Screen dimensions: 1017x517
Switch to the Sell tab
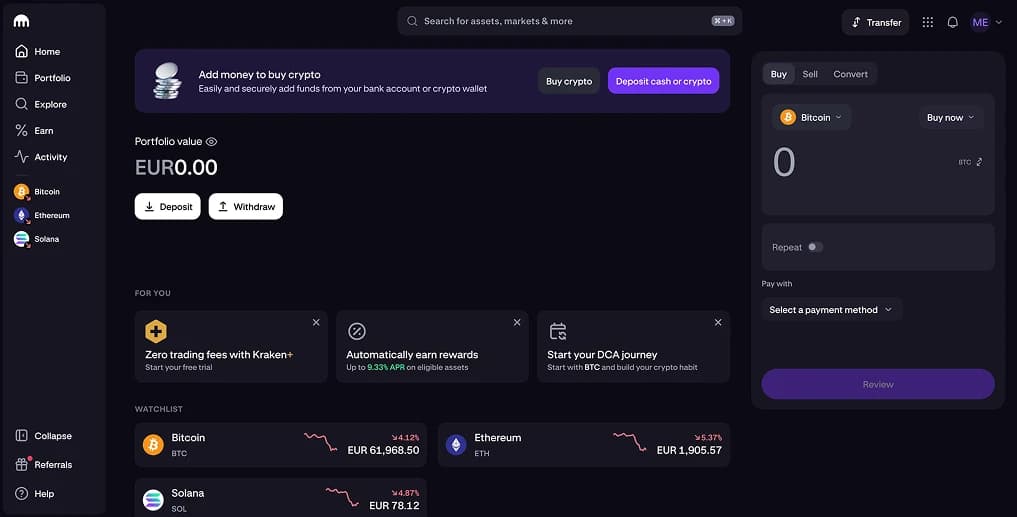coord(809,74)
